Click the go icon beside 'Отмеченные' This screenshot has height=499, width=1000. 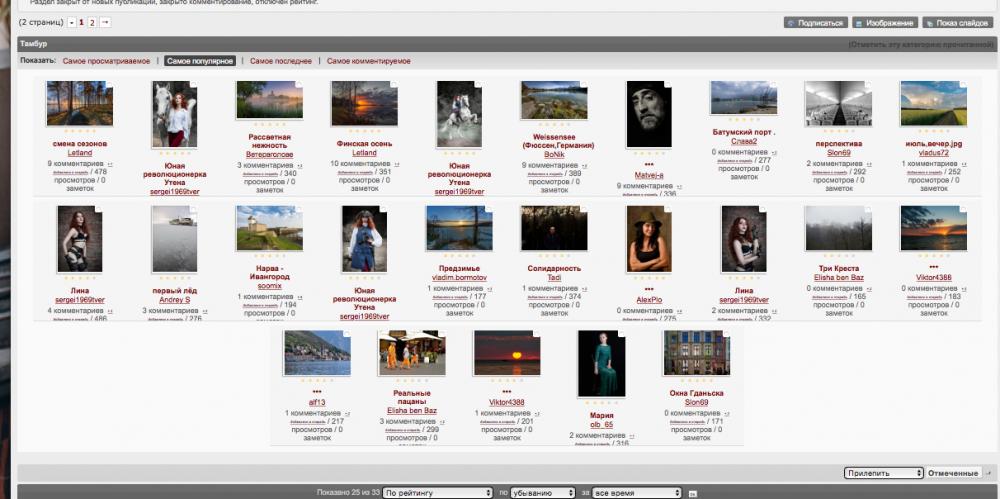[x=989, y=473]
